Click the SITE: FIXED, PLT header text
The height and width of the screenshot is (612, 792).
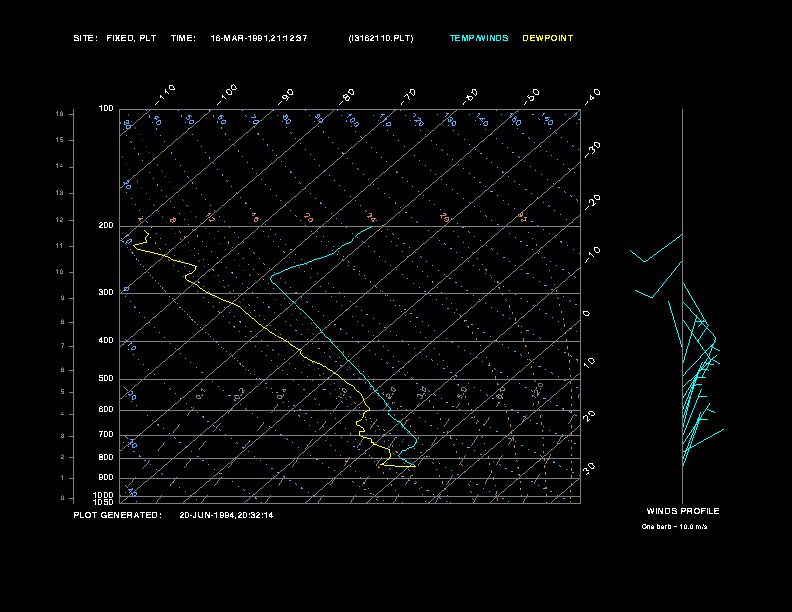(x=115, y=38)
